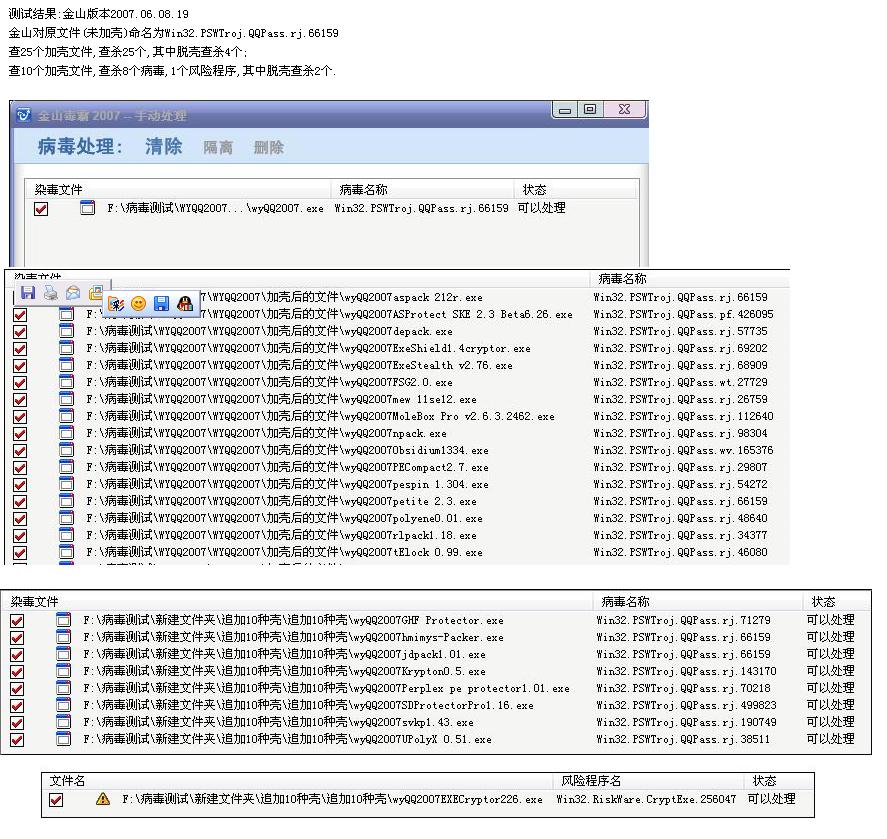Click 可以处理 status for GHF Protector.exe
The image size is (887, 839).
pyautogui.click(x=830, y=620)
